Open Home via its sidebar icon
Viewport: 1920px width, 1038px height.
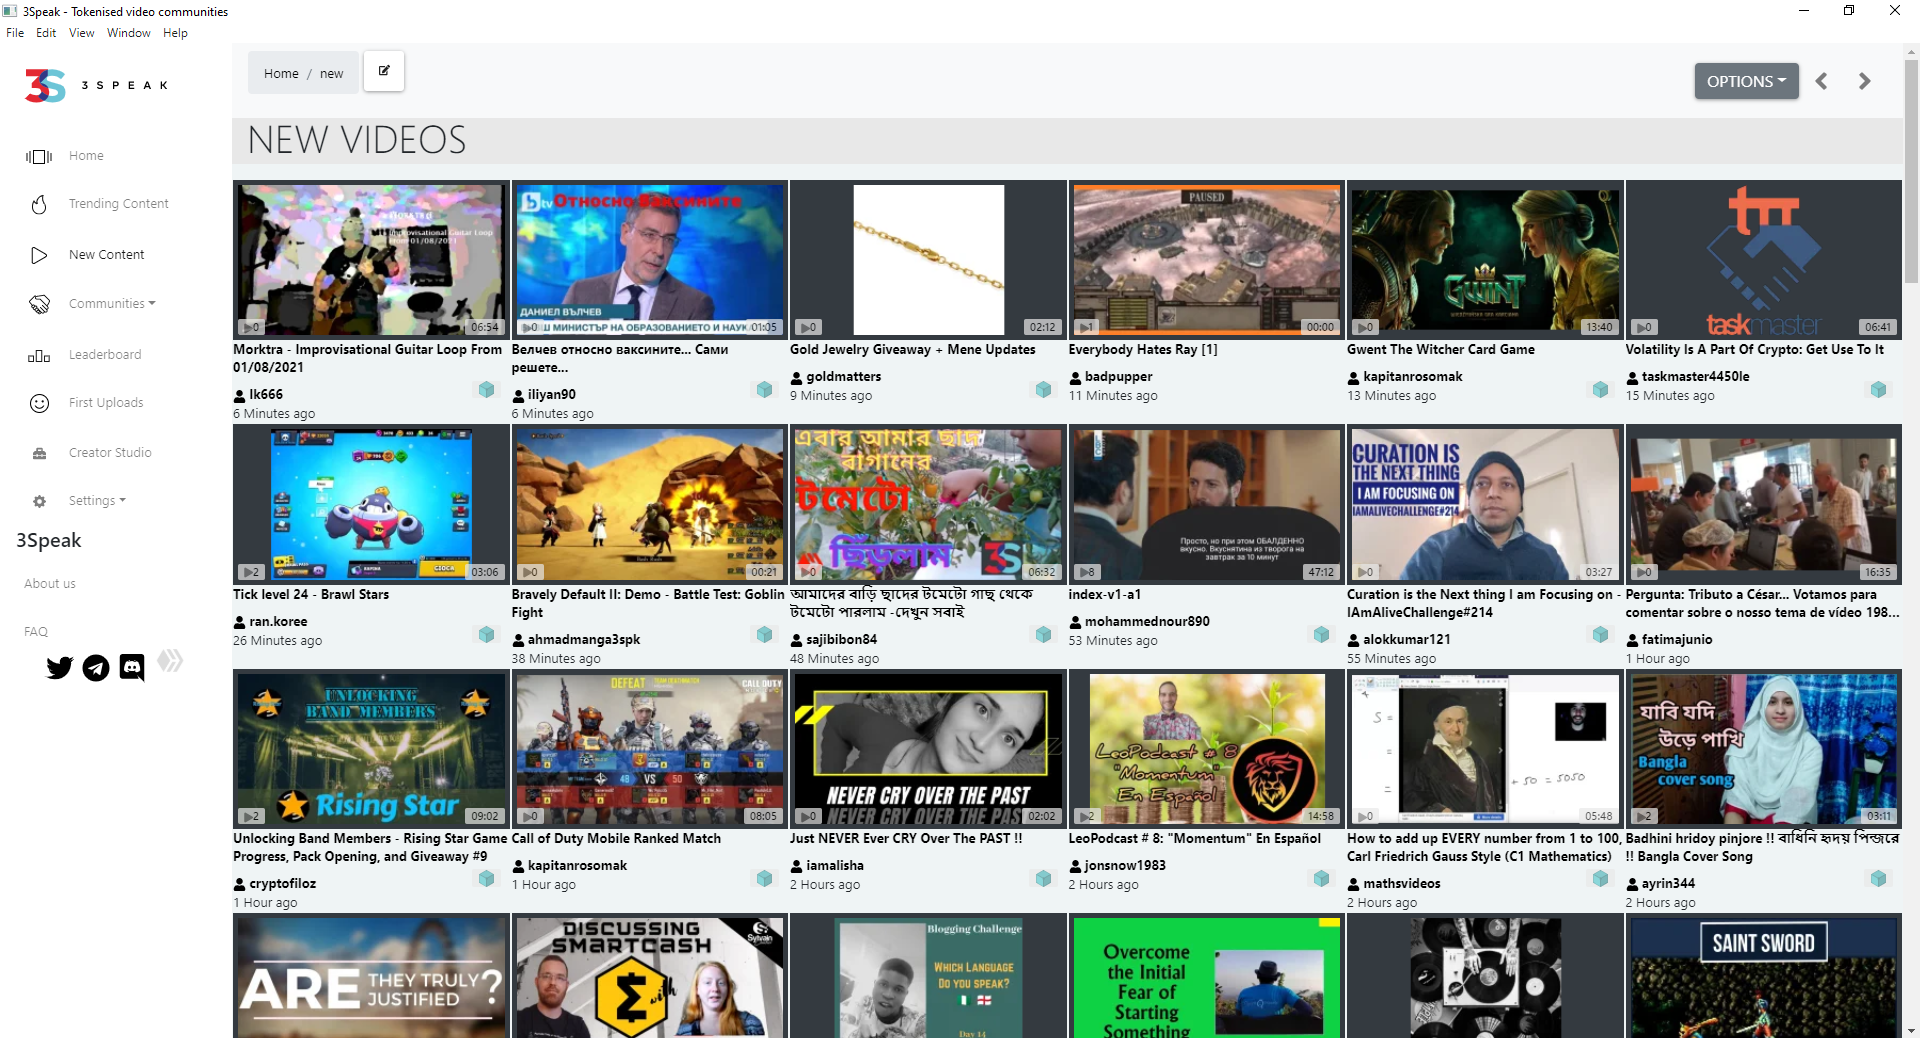[x=39, y=156]
